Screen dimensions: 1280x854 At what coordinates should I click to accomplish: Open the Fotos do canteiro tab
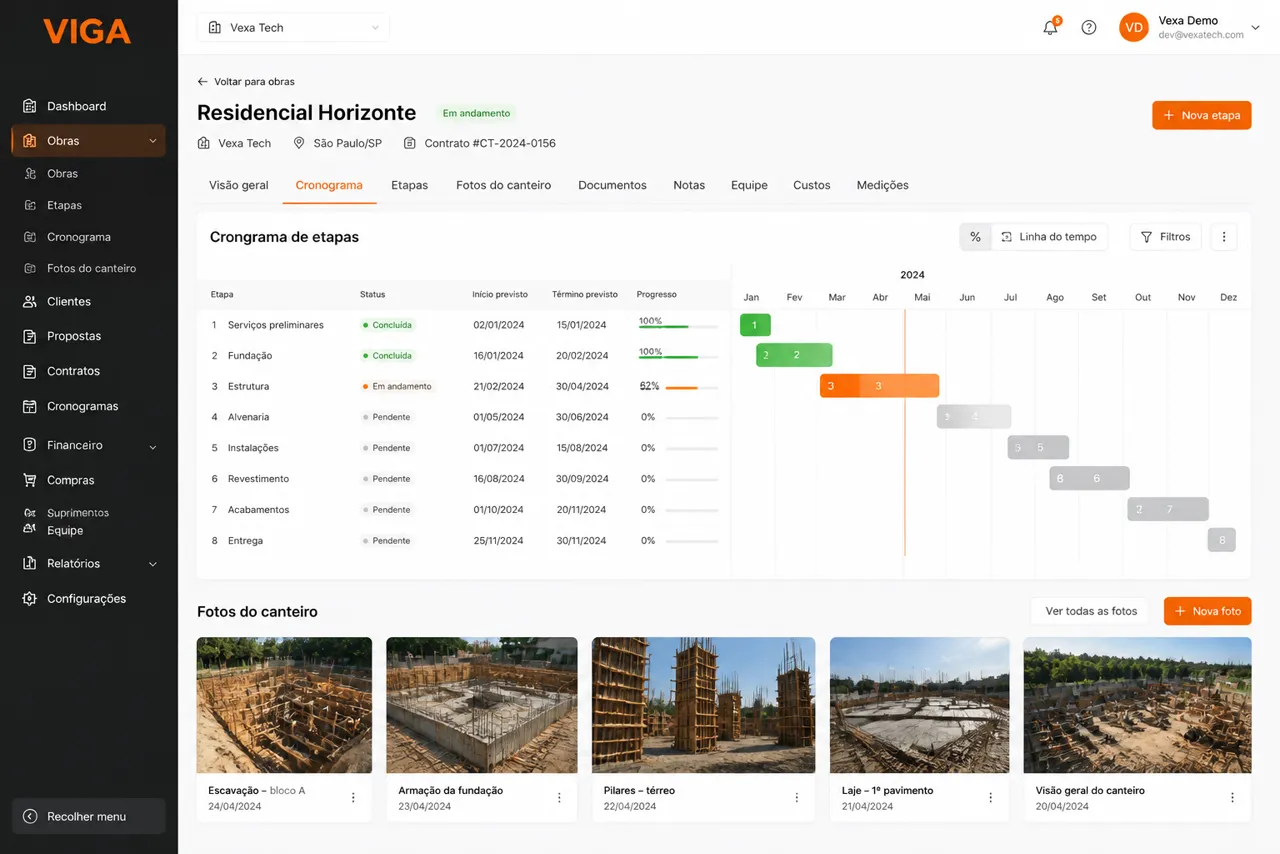pyautogui.click(x=503, y=185)
